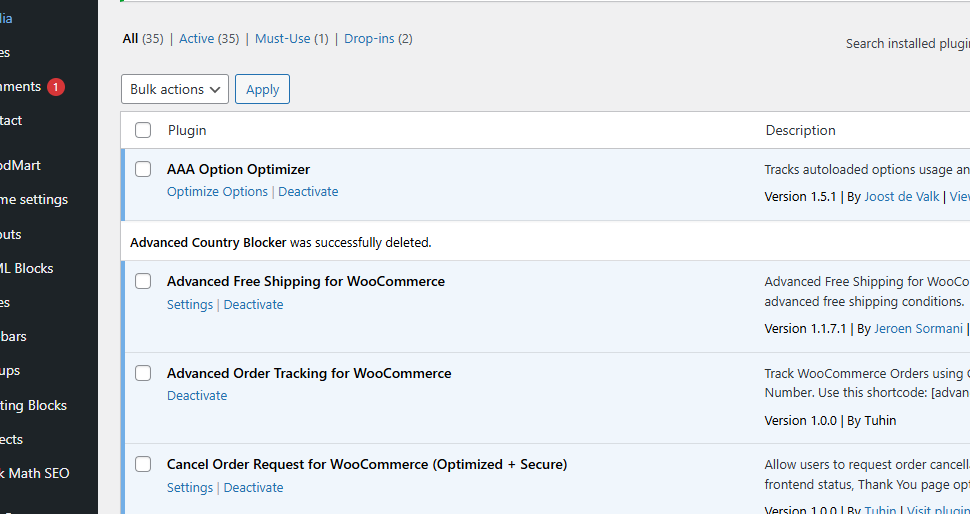This screenshot has height=514, width=970.
Task: Click Version 1.5.1 text
Action: point(800,197)
